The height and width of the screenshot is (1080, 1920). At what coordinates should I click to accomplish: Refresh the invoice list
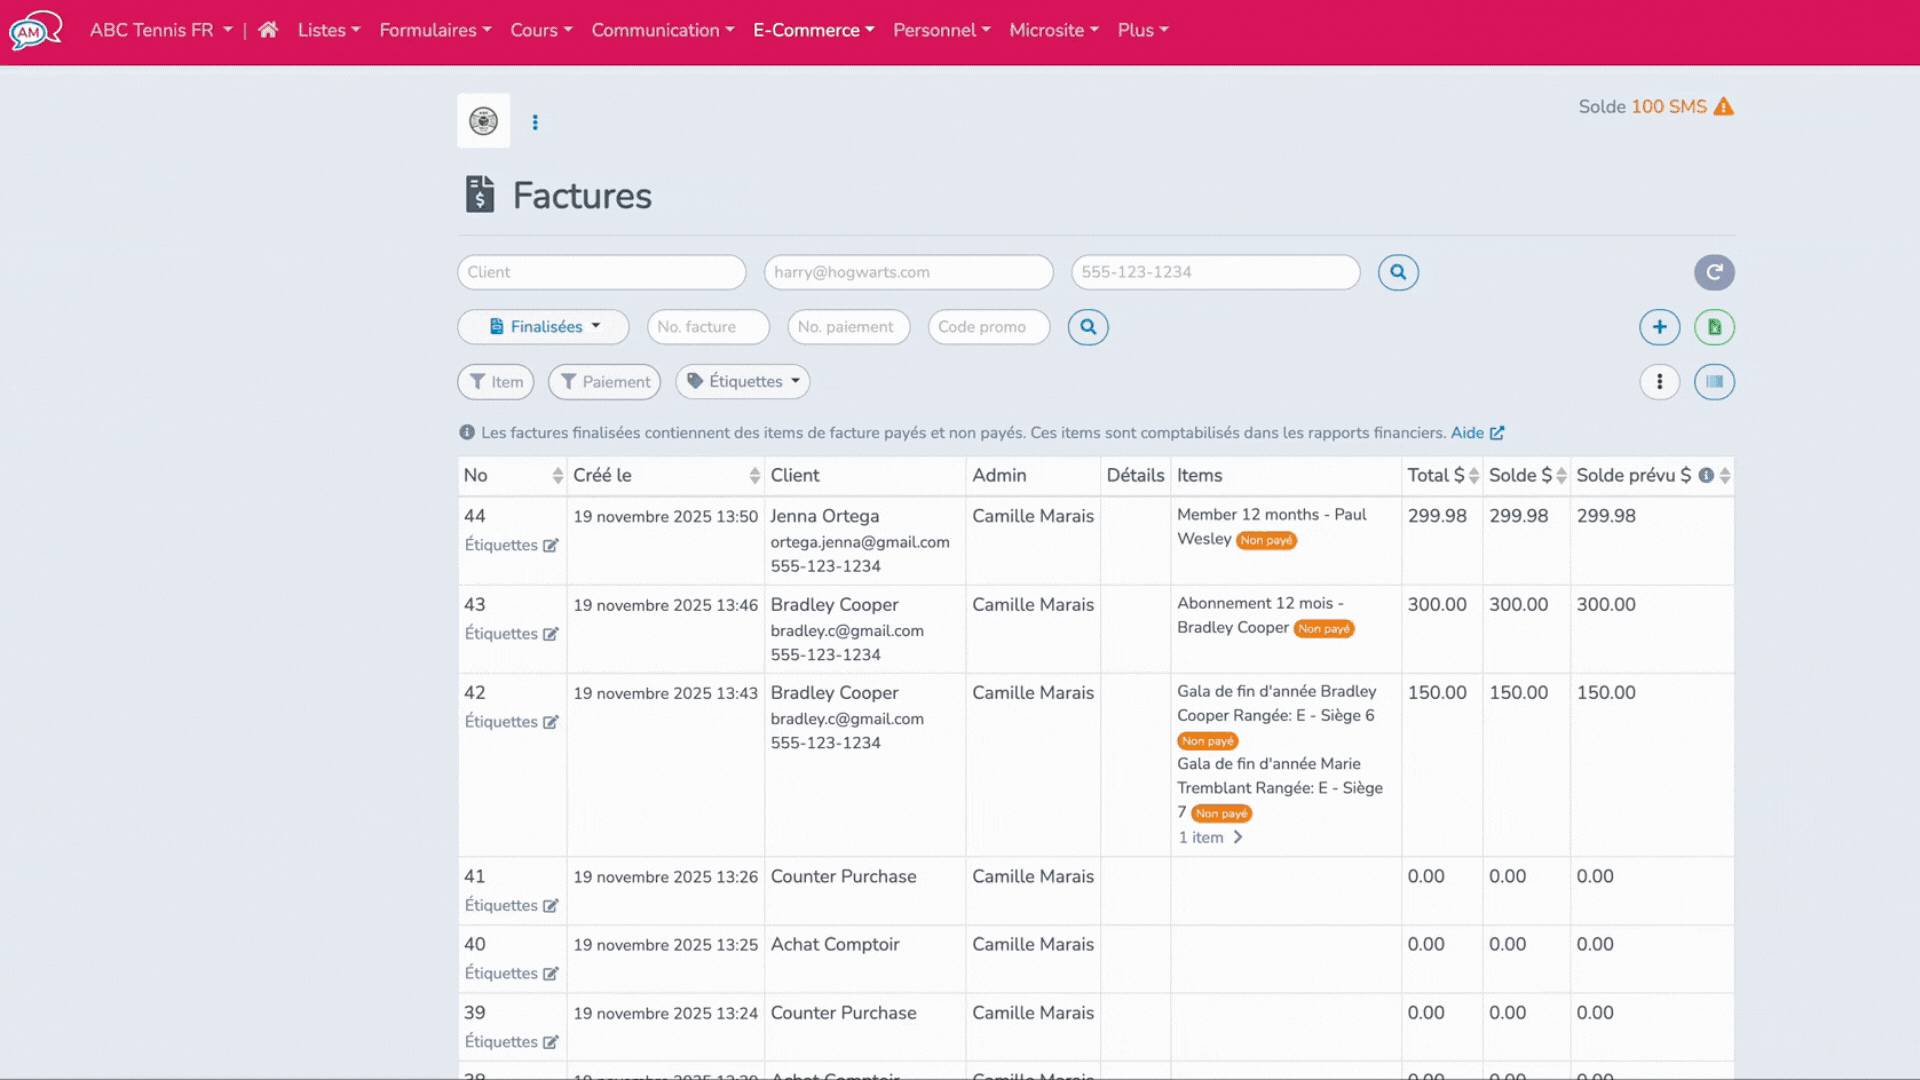pos(1714,272)
